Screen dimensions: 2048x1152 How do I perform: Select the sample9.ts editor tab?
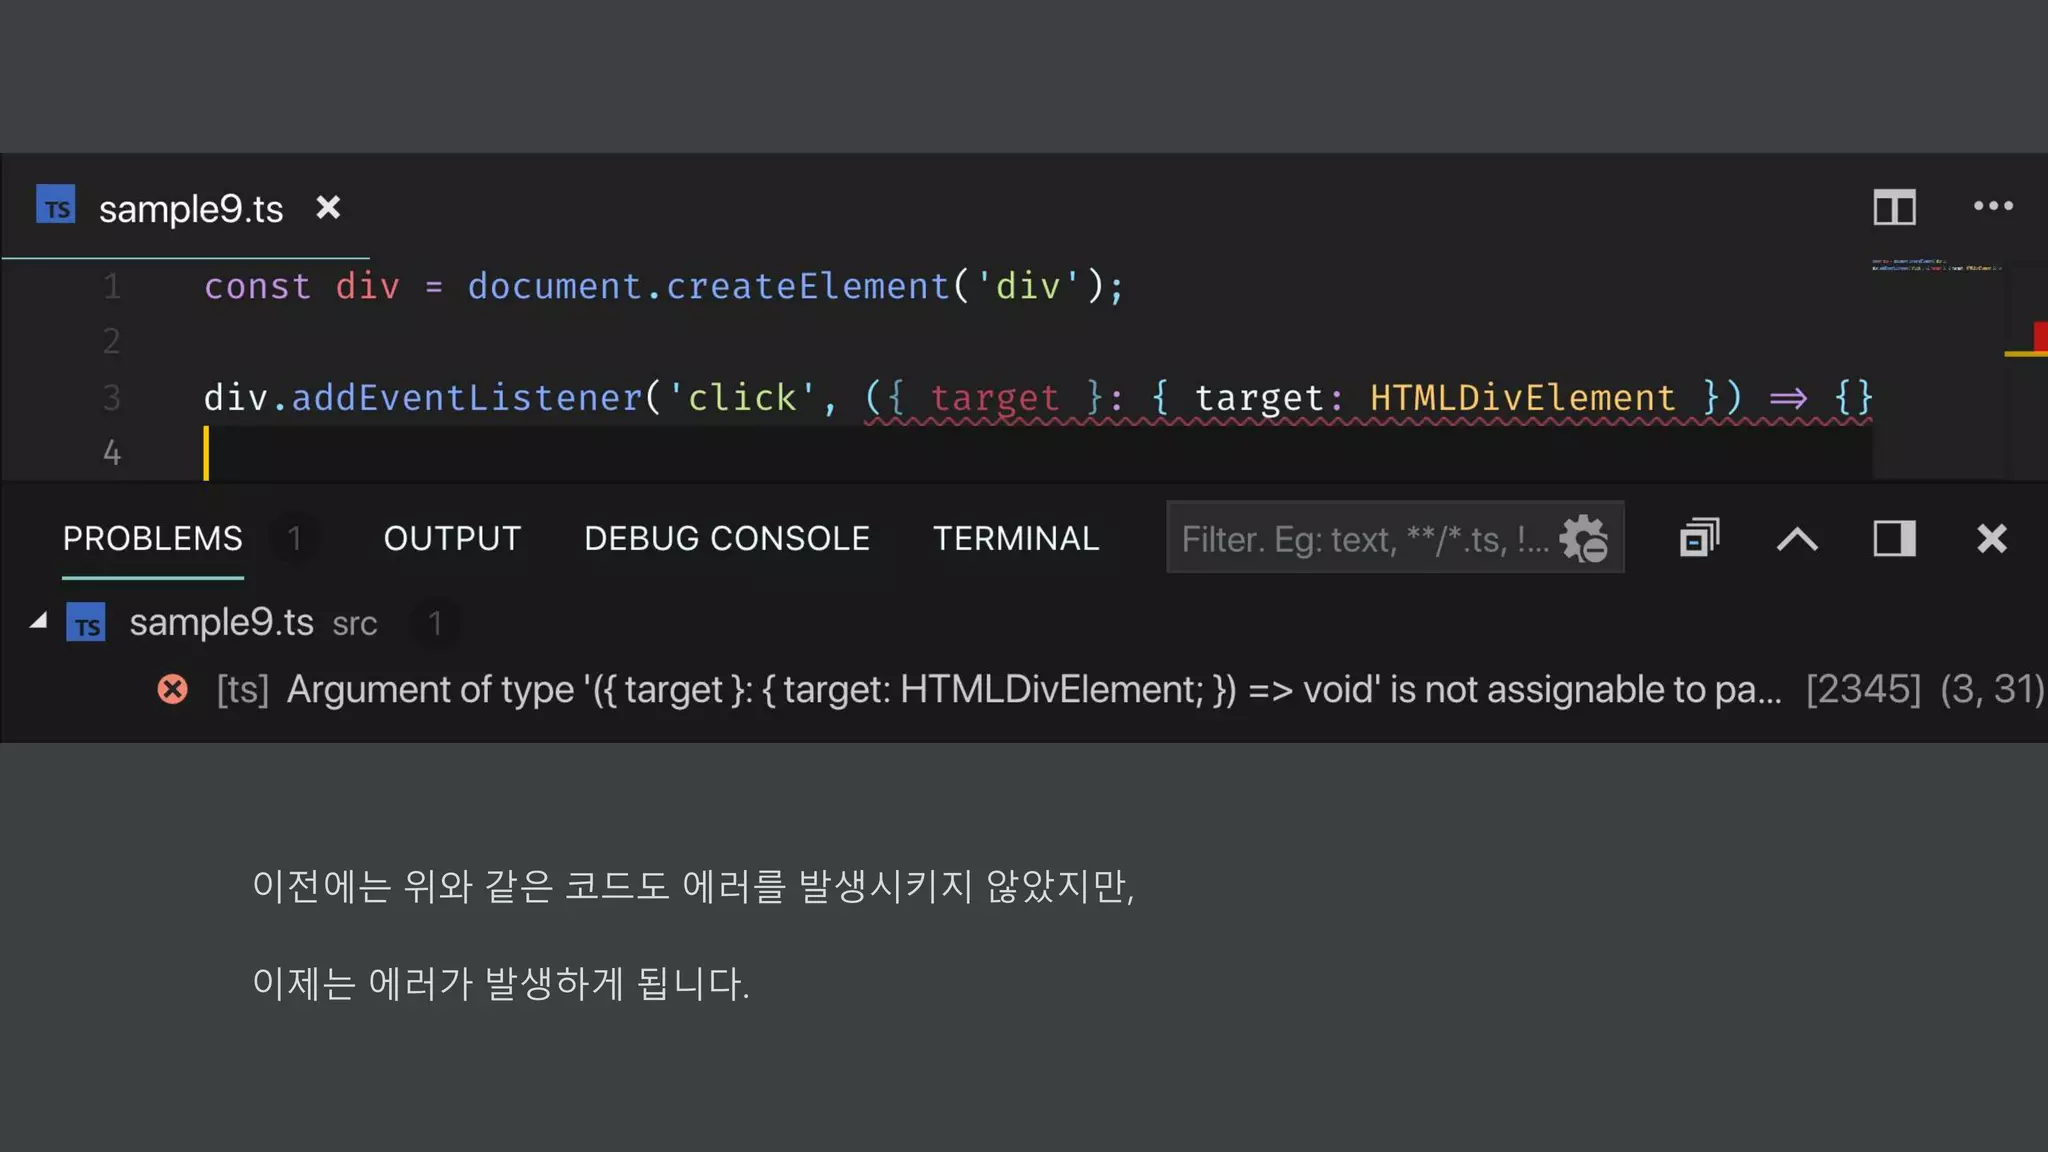click(186, 208)
